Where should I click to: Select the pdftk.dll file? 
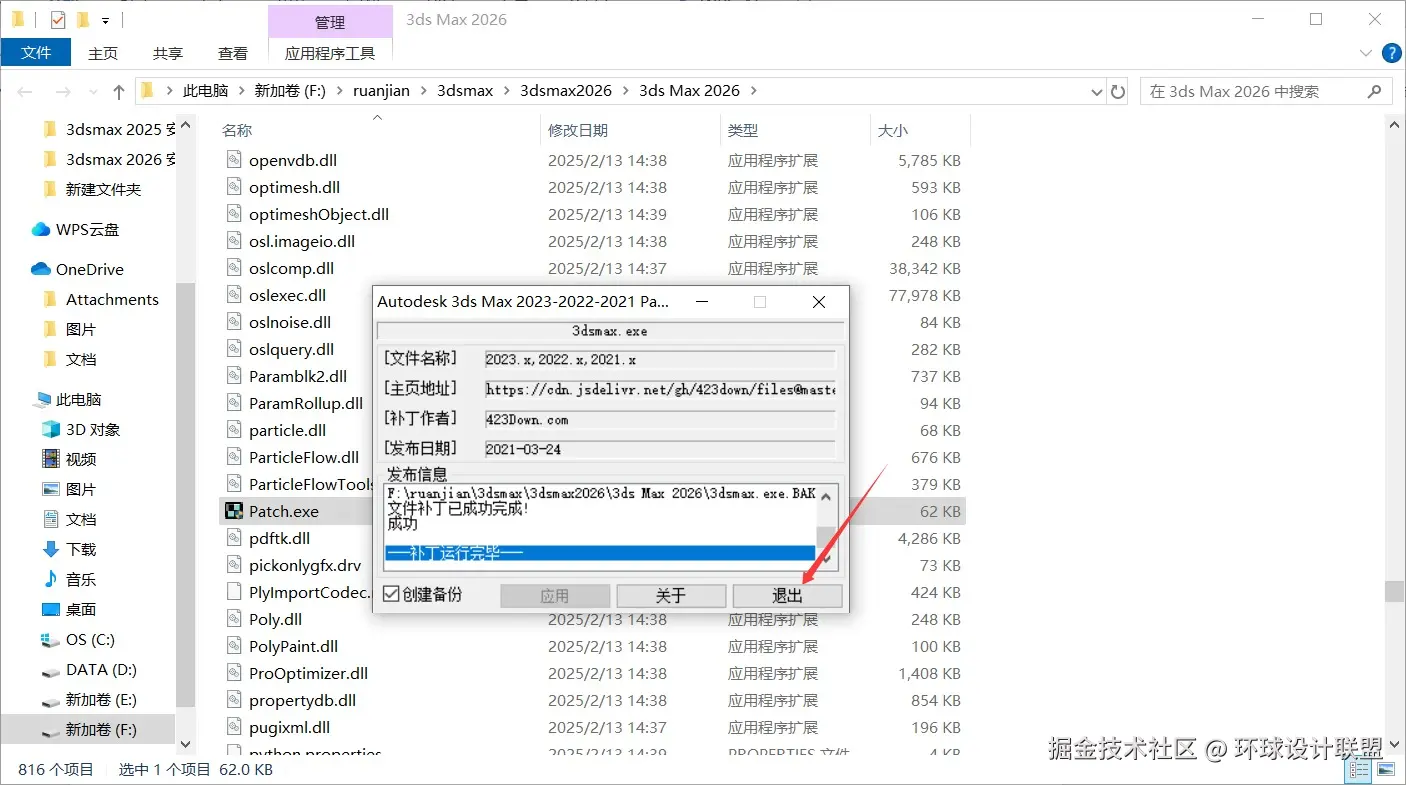279,538
